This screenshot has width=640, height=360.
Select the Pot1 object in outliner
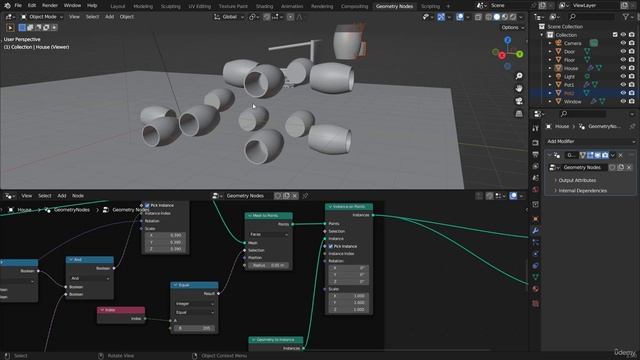pyautogui.click(x=569, y=85)
